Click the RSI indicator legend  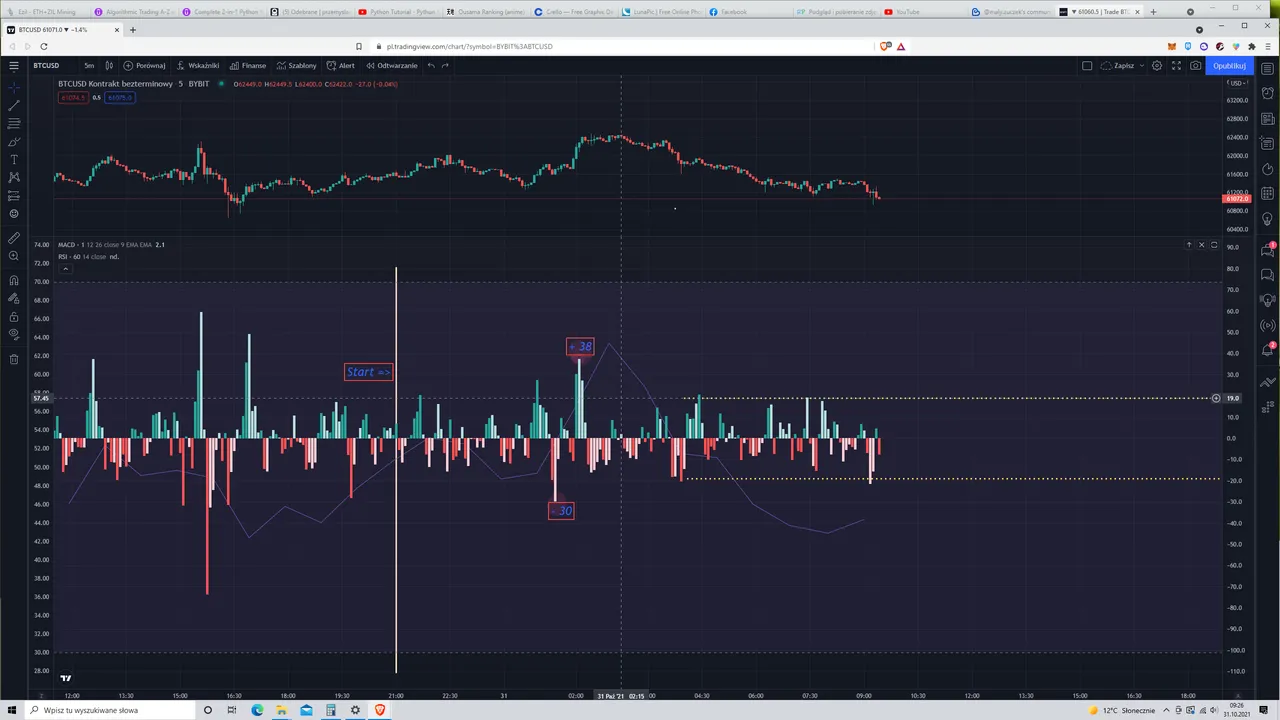tap(88, 256)
